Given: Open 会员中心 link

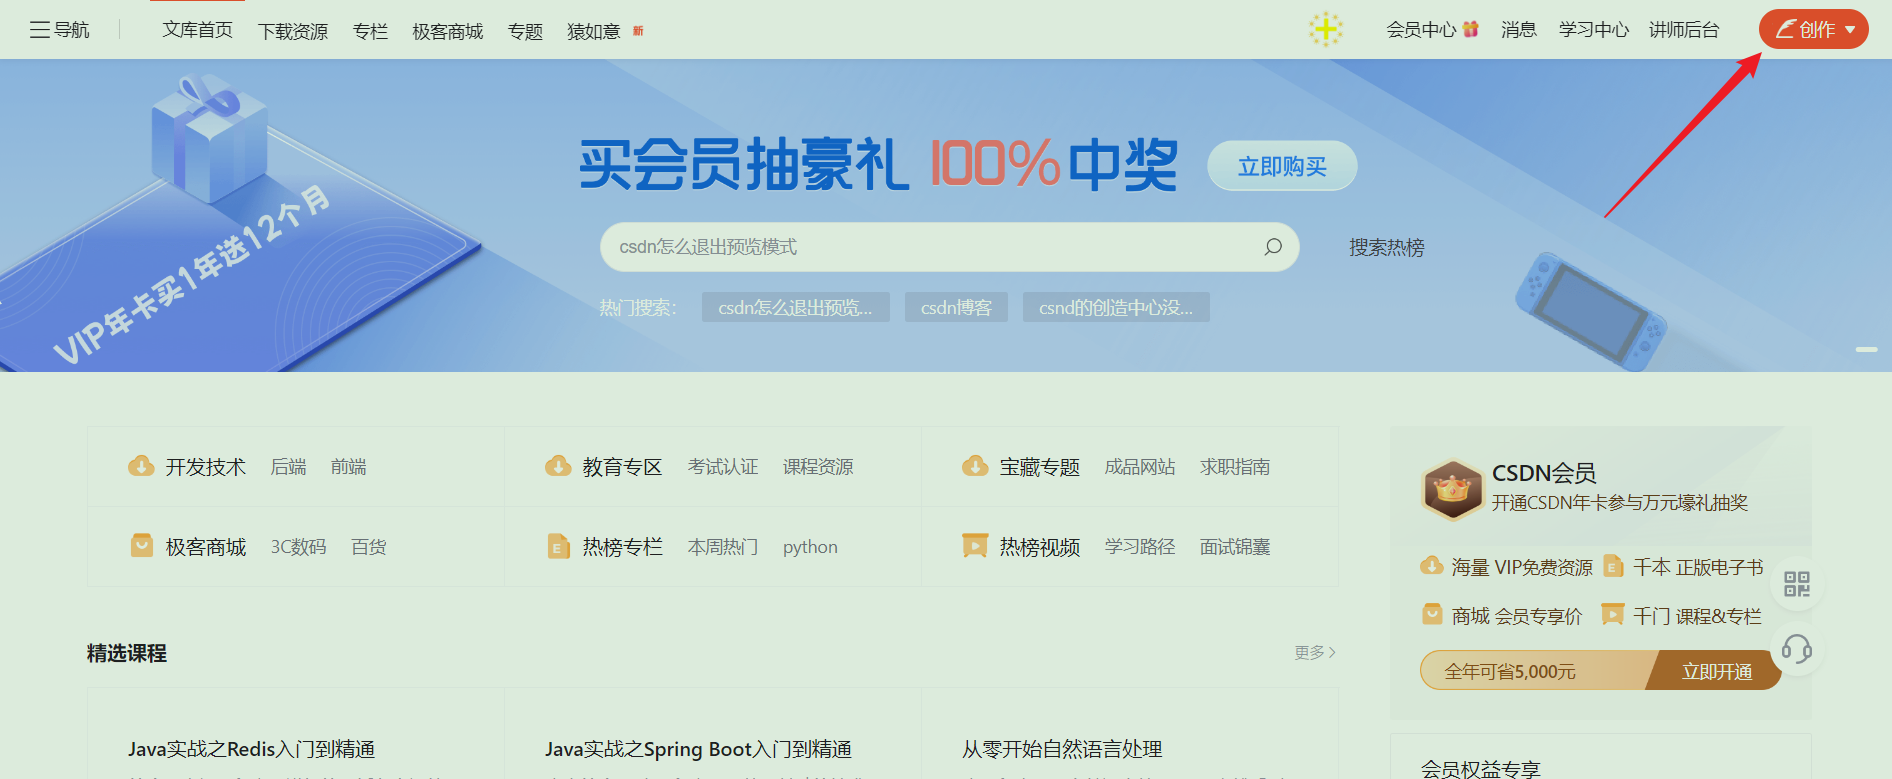Looking at the screenshot, I should click(x=1421, y=30).
